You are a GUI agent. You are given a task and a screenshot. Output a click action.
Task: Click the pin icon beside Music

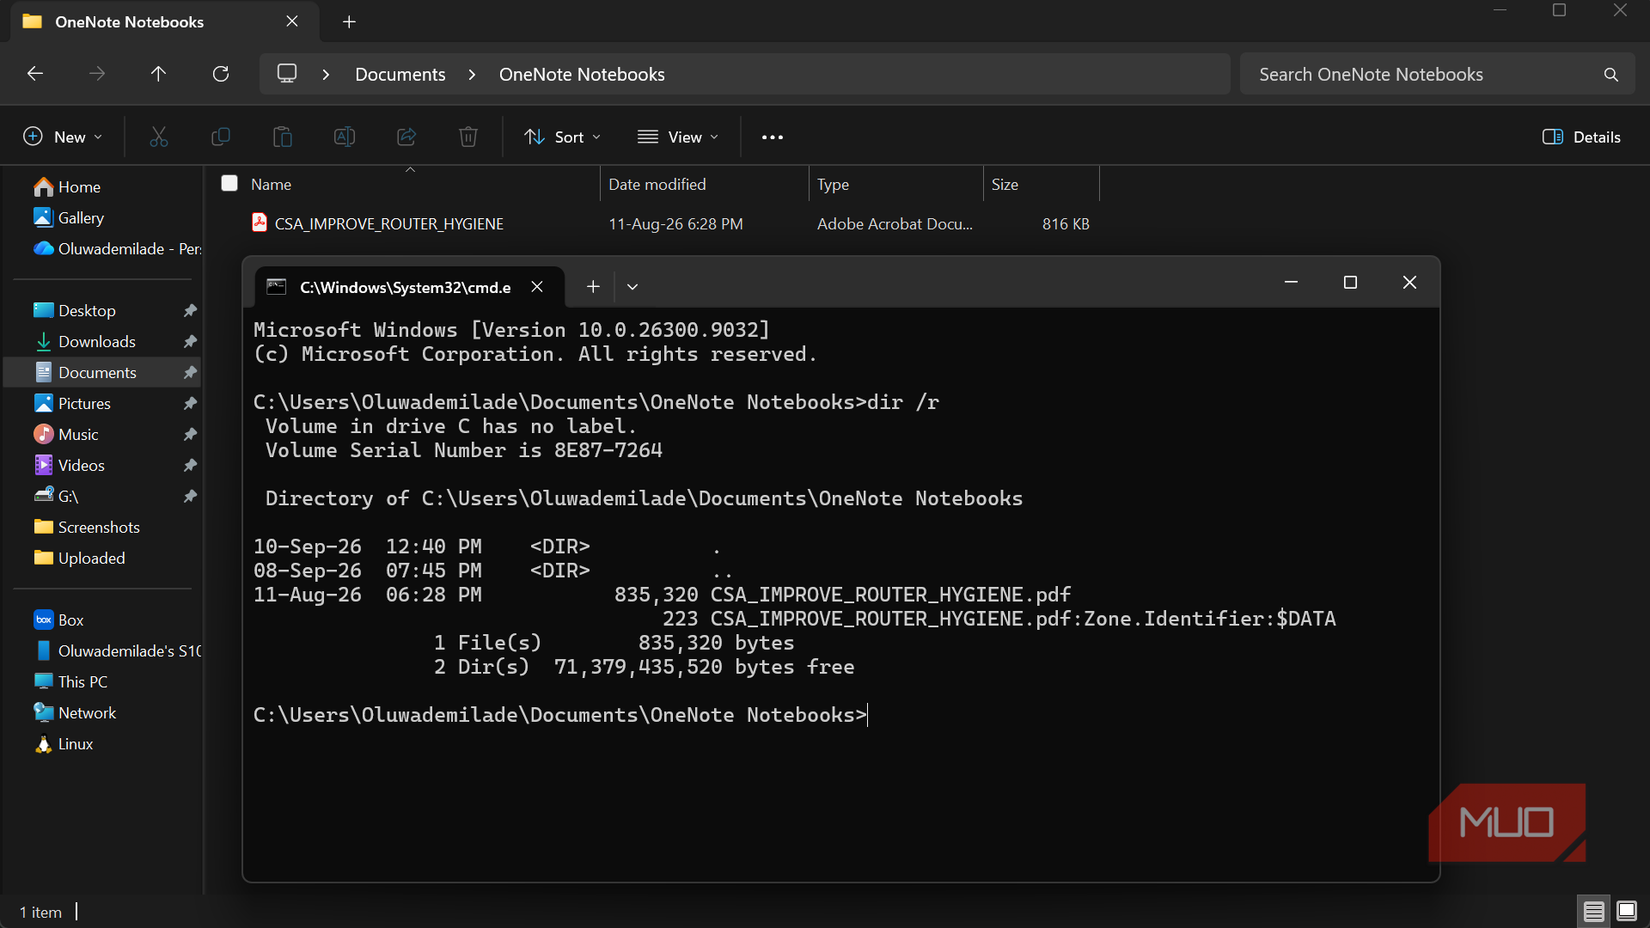coord(190,435)
